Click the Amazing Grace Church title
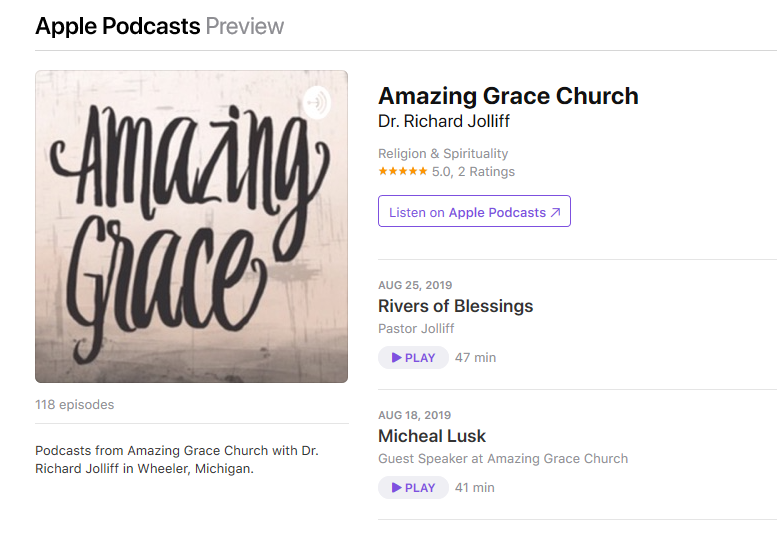Viewport: 777px width, 533px height. [x=508, y=96]
